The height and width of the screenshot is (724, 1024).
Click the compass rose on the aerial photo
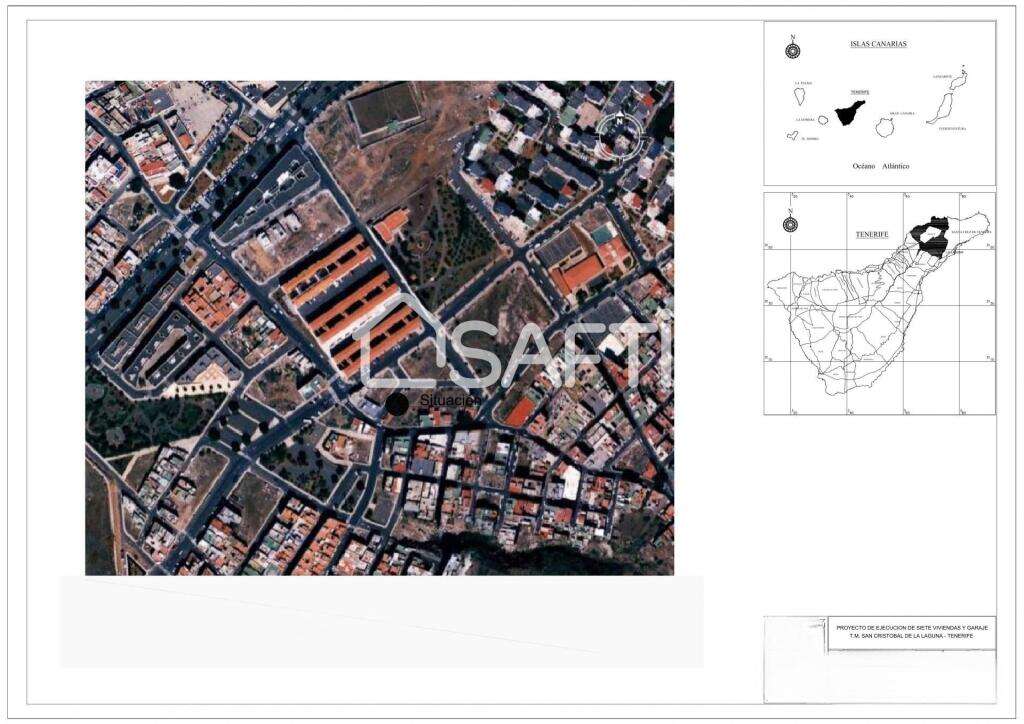[620, 137]
